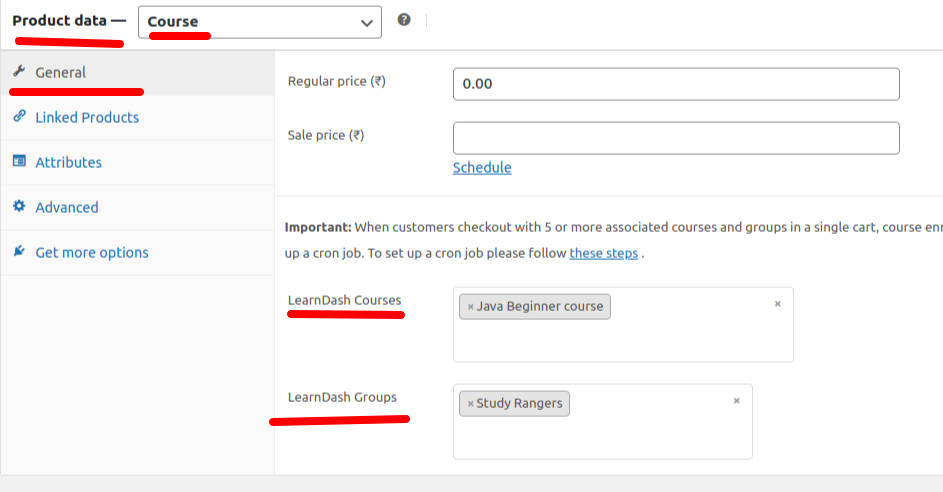Viewport: 943px width, 492px height.
Task: Go to the Attributes tab
Action: point(68,162)
